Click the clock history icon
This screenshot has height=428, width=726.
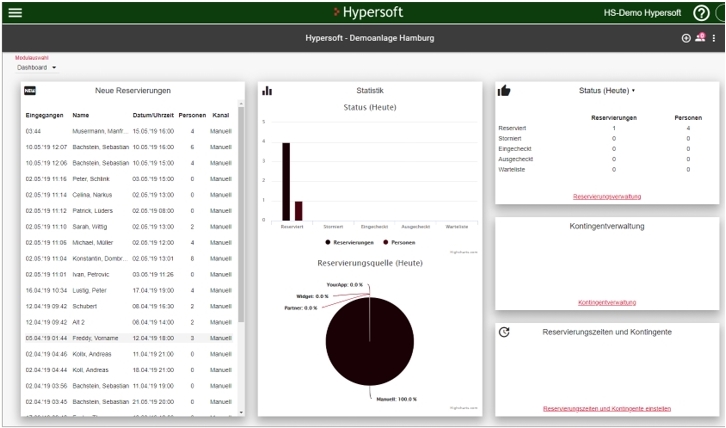pos(504,332)
